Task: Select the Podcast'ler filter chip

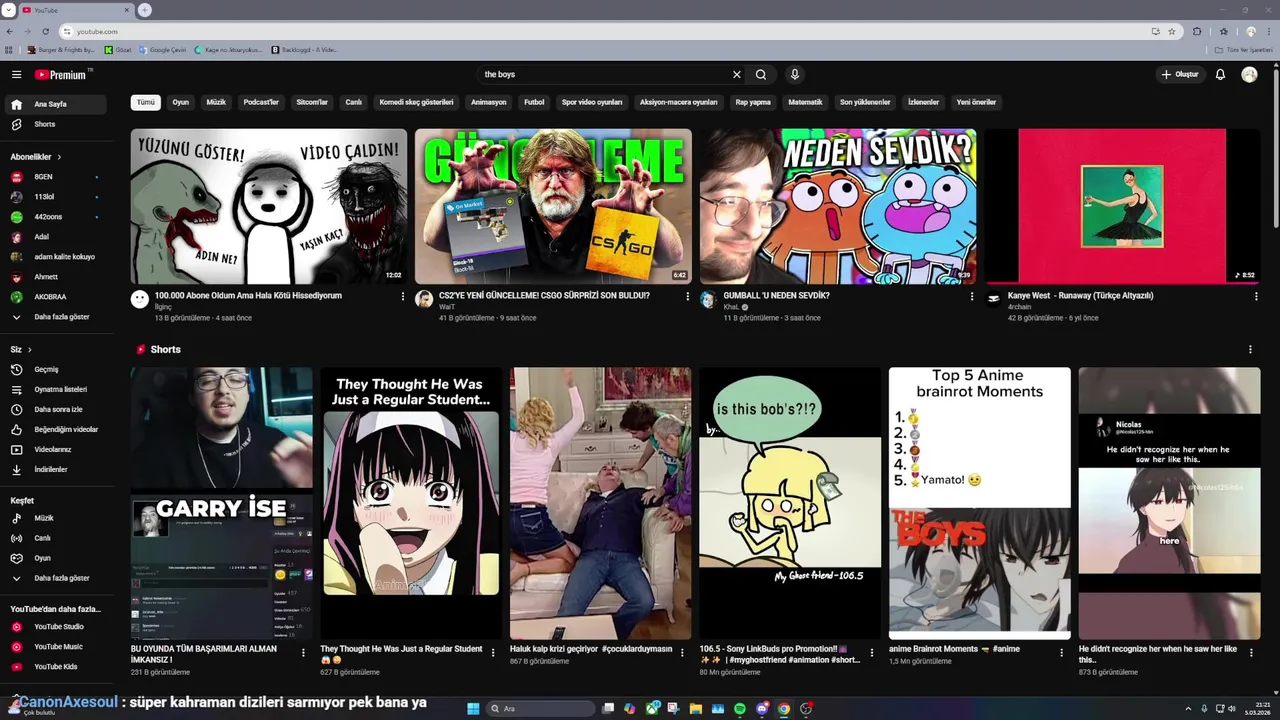Action: (x=261, y=102)
